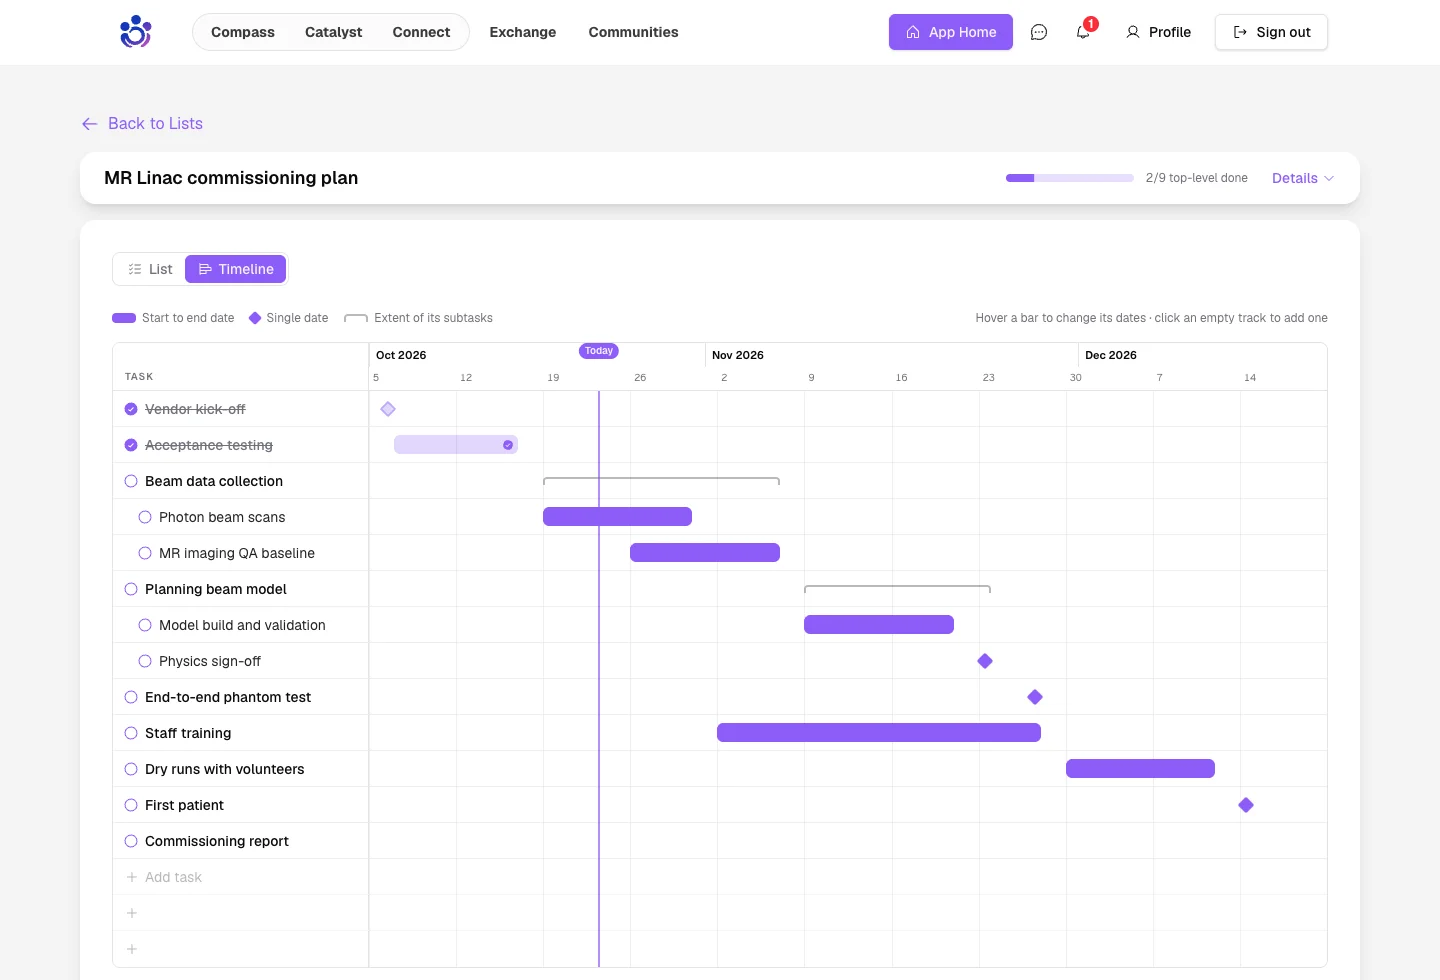Click the MR imaging QA baseline bar
The image size is (1440, 980).
click(705, 553)
